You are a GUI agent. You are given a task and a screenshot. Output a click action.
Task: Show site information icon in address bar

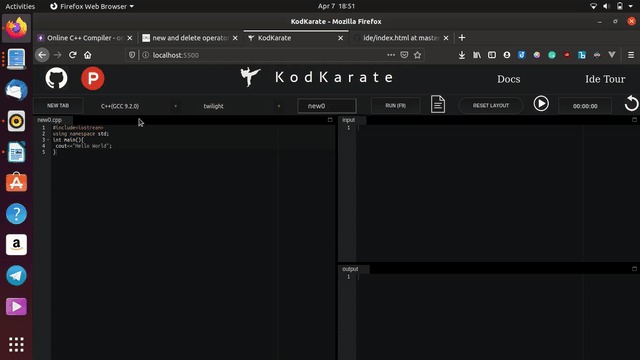[145, 55]
